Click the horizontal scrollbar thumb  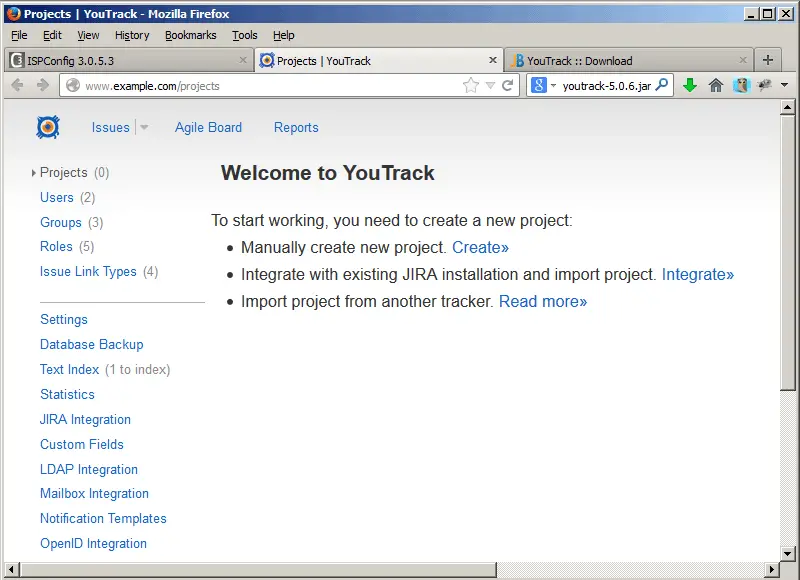tap(258, 569)
